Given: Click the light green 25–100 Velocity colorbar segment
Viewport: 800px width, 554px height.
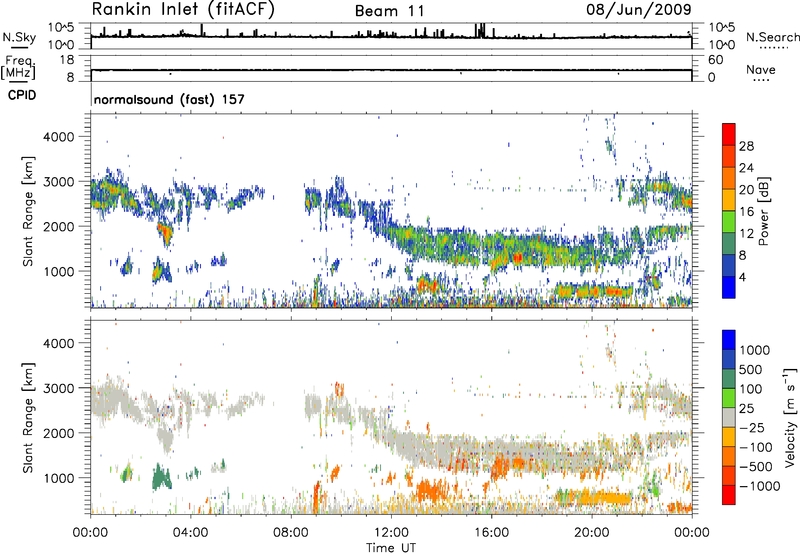Looking at the screenshot, I should pos(729,398).
